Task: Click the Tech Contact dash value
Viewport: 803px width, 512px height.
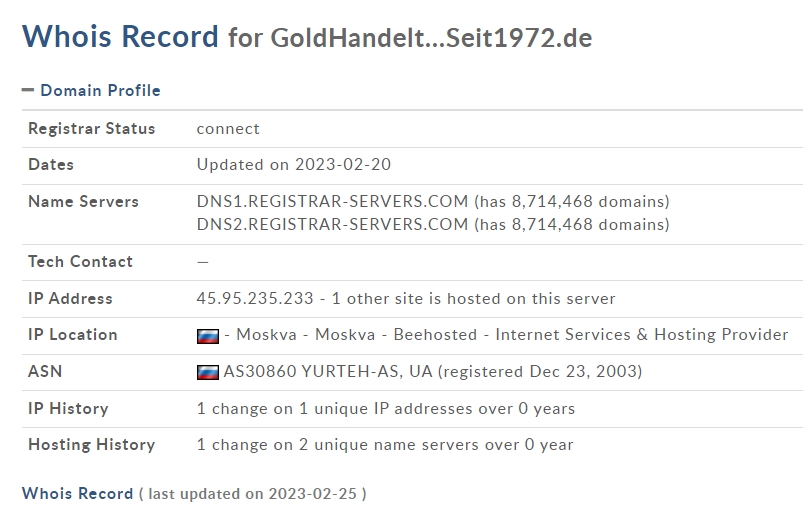Action: pyautogui.click(x=203, y=262)
